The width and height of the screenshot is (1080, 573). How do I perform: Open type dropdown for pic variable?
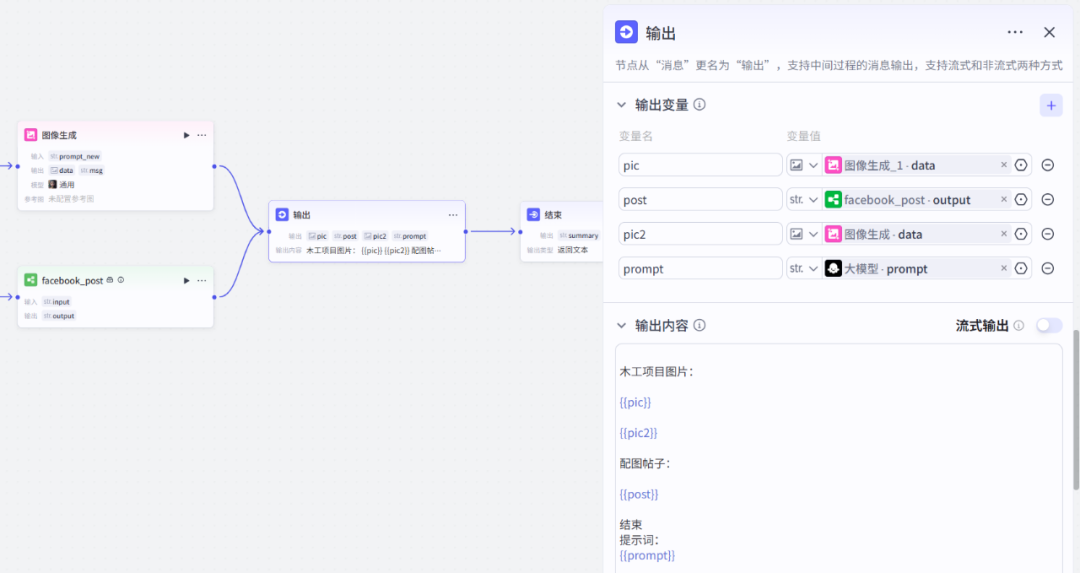coord(804,165)
